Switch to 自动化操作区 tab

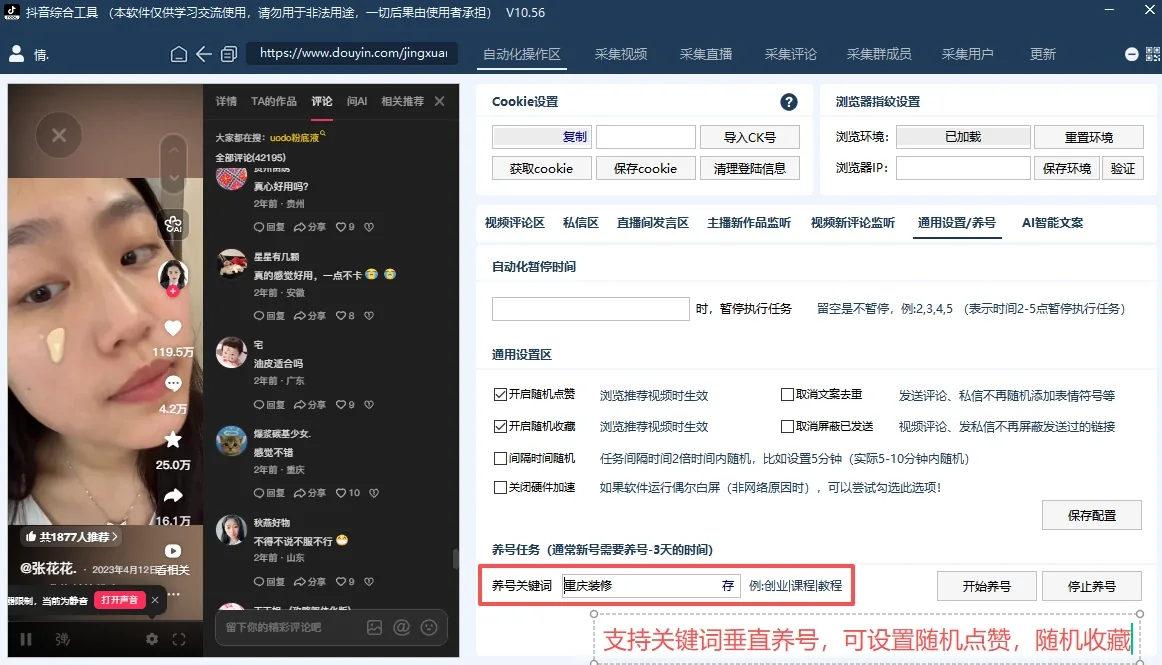[x=522, y=54]
